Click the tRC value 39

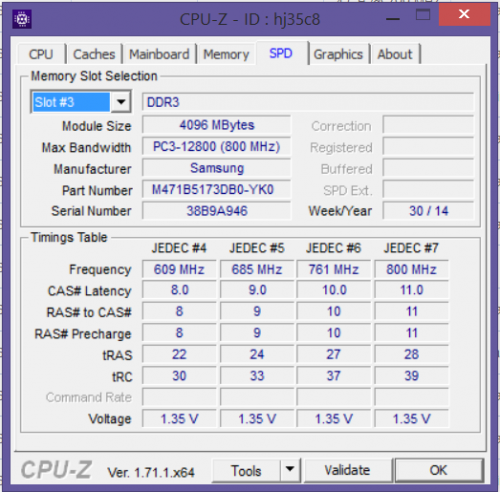coord(411,376)
